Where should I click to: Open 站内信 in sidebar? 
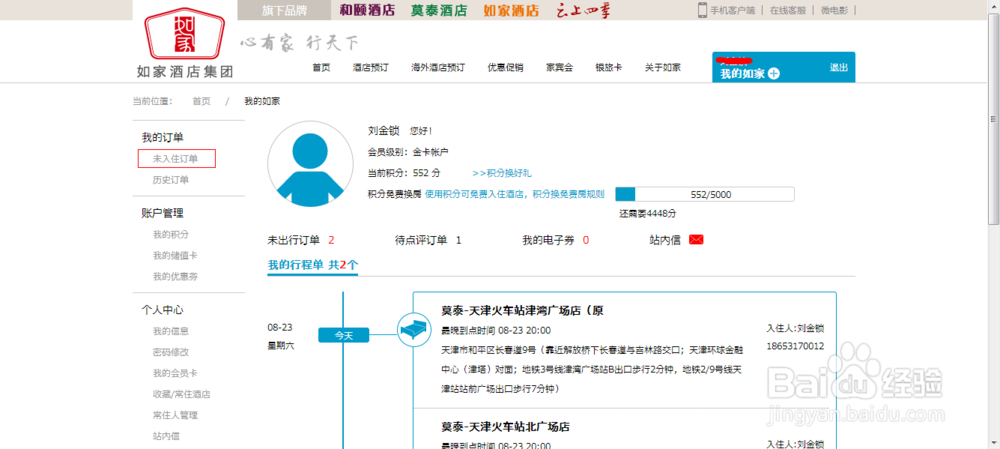pos(166,436)
